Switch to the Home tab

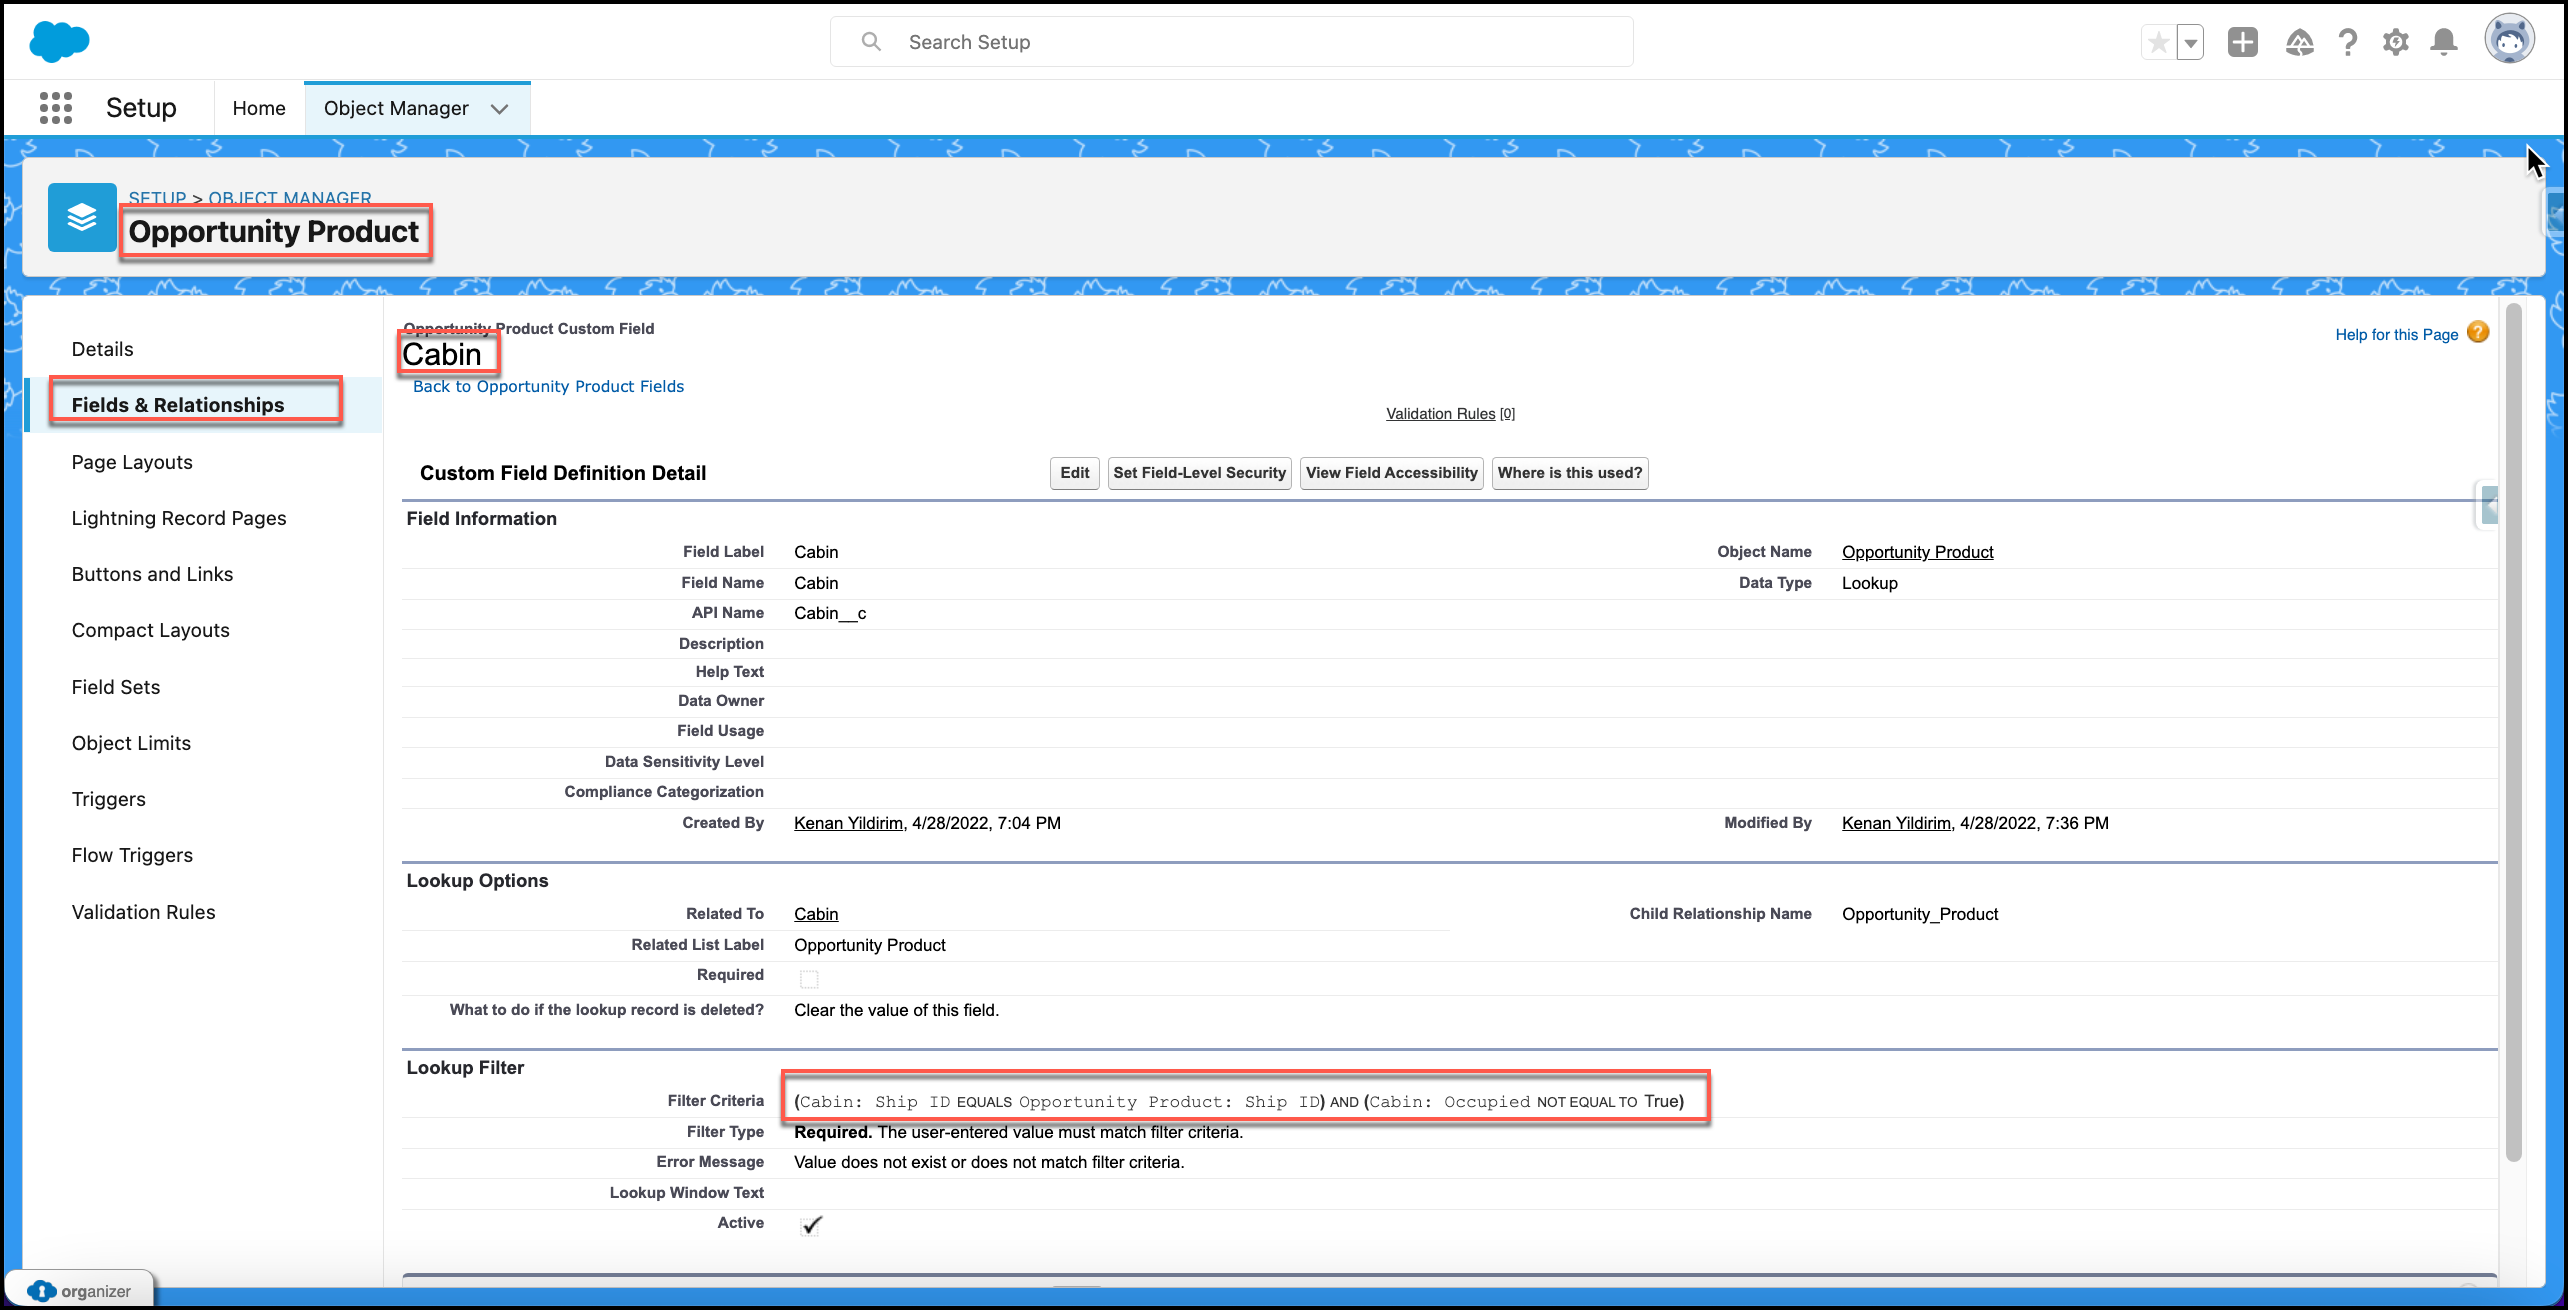pyautogui.click(x=258, y=108)
